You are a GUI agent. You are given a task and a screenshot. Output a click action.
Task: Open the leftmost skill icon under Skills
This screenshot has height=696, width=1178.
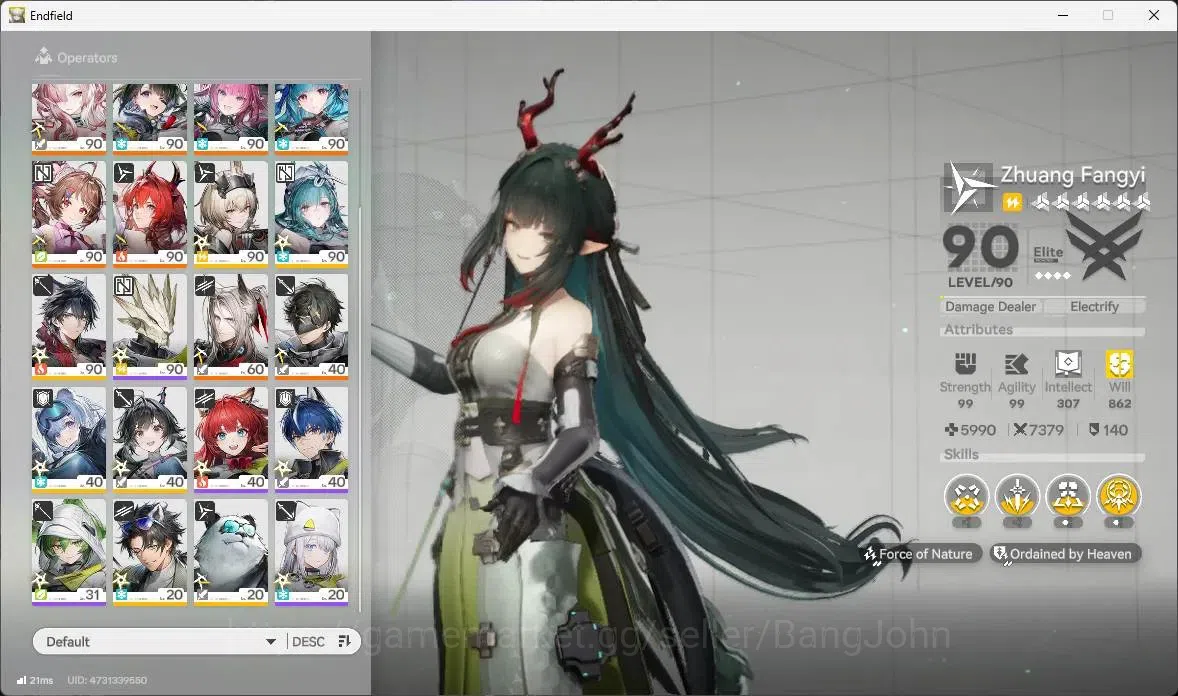(966, 496)
